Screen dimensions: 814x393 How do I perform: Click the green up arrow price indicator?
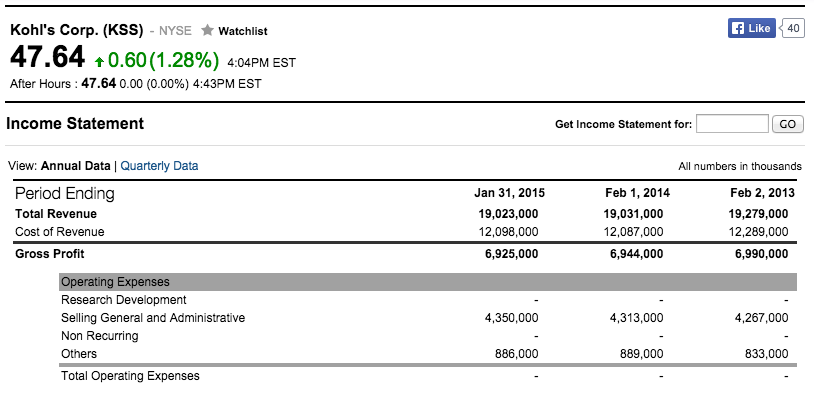pos(99,62)
